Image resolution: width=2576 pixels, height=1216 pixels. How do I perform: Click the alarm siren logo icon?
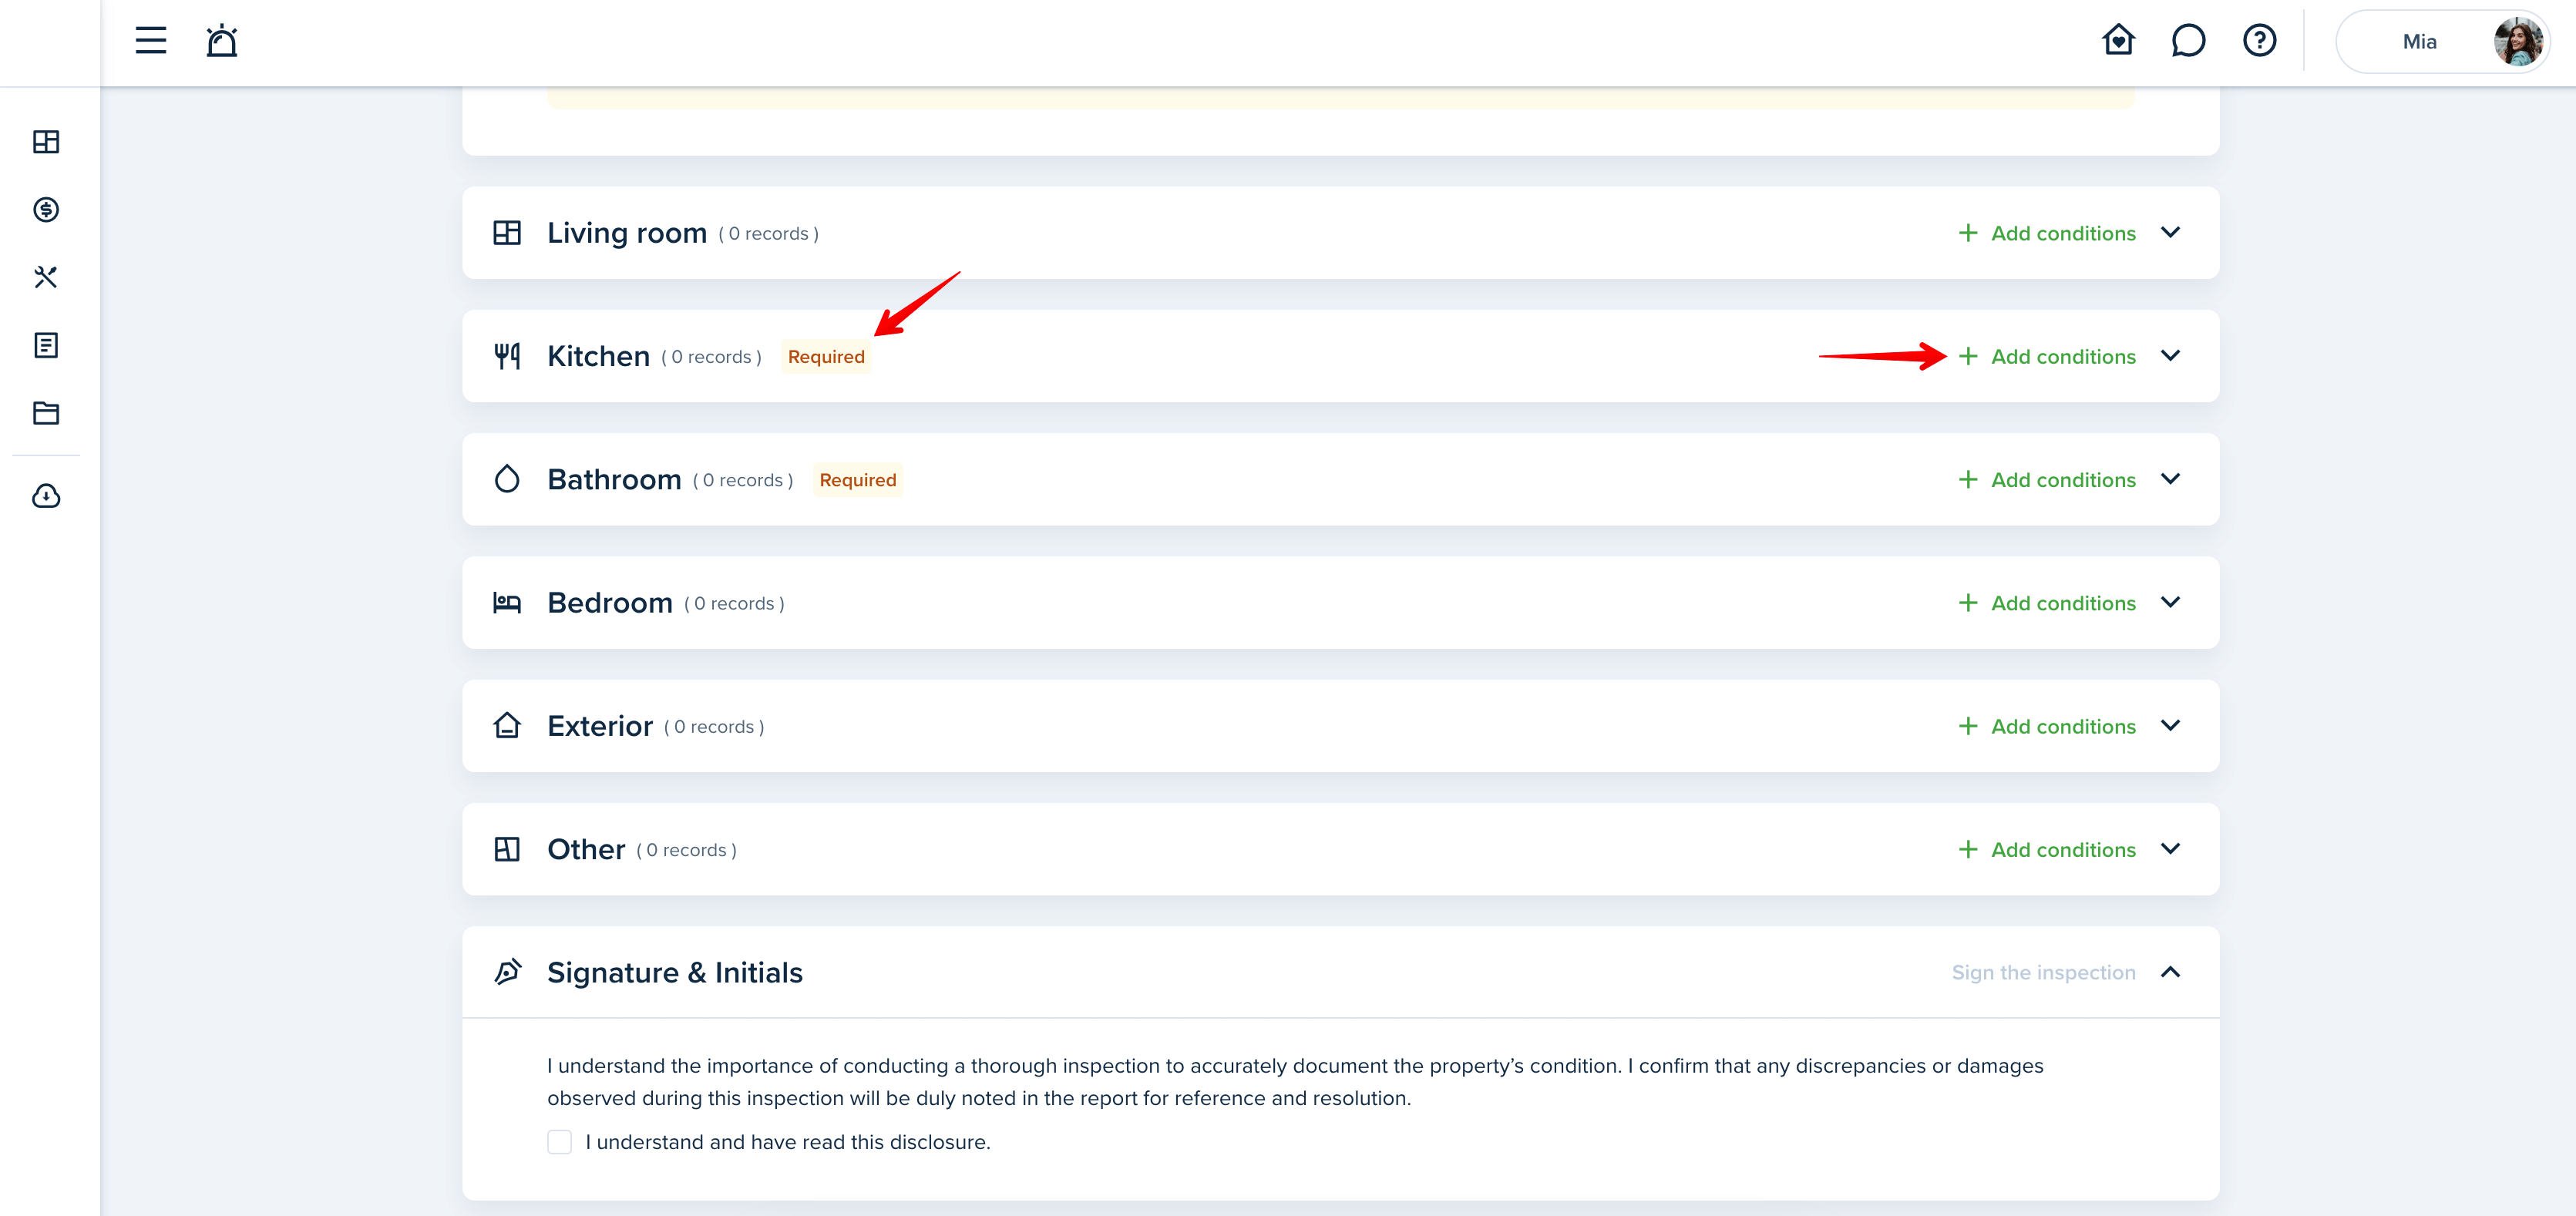(x=222, y=41)
